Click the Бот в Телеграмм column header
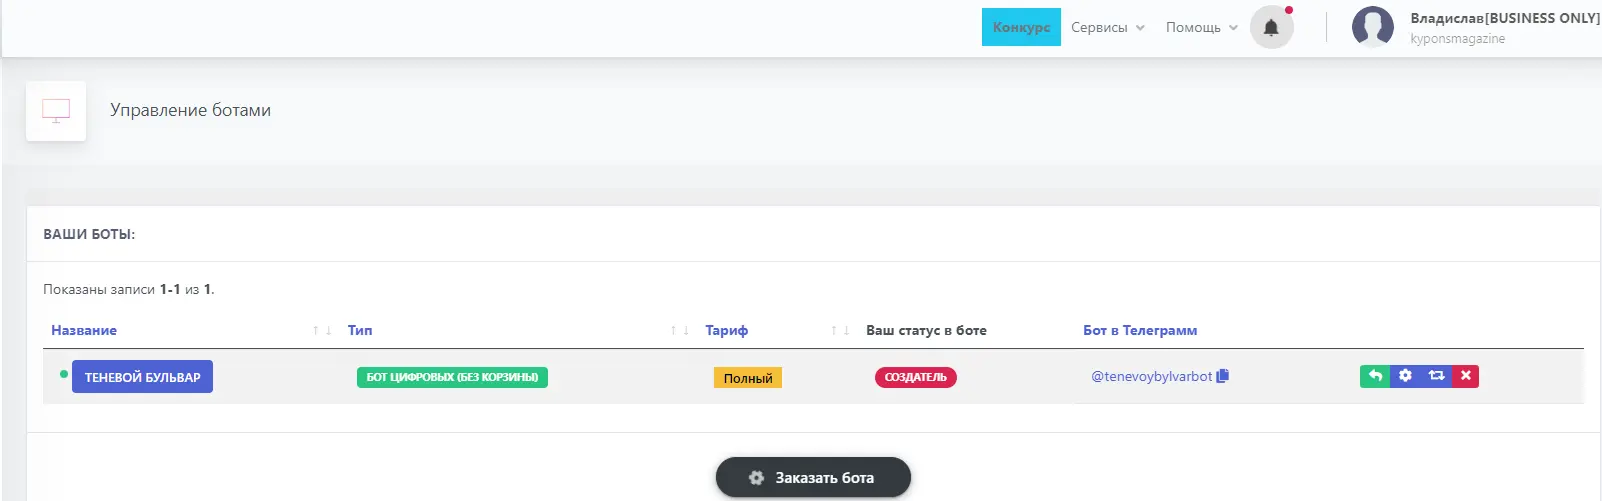1602x501 pixels. (1140, 330)
